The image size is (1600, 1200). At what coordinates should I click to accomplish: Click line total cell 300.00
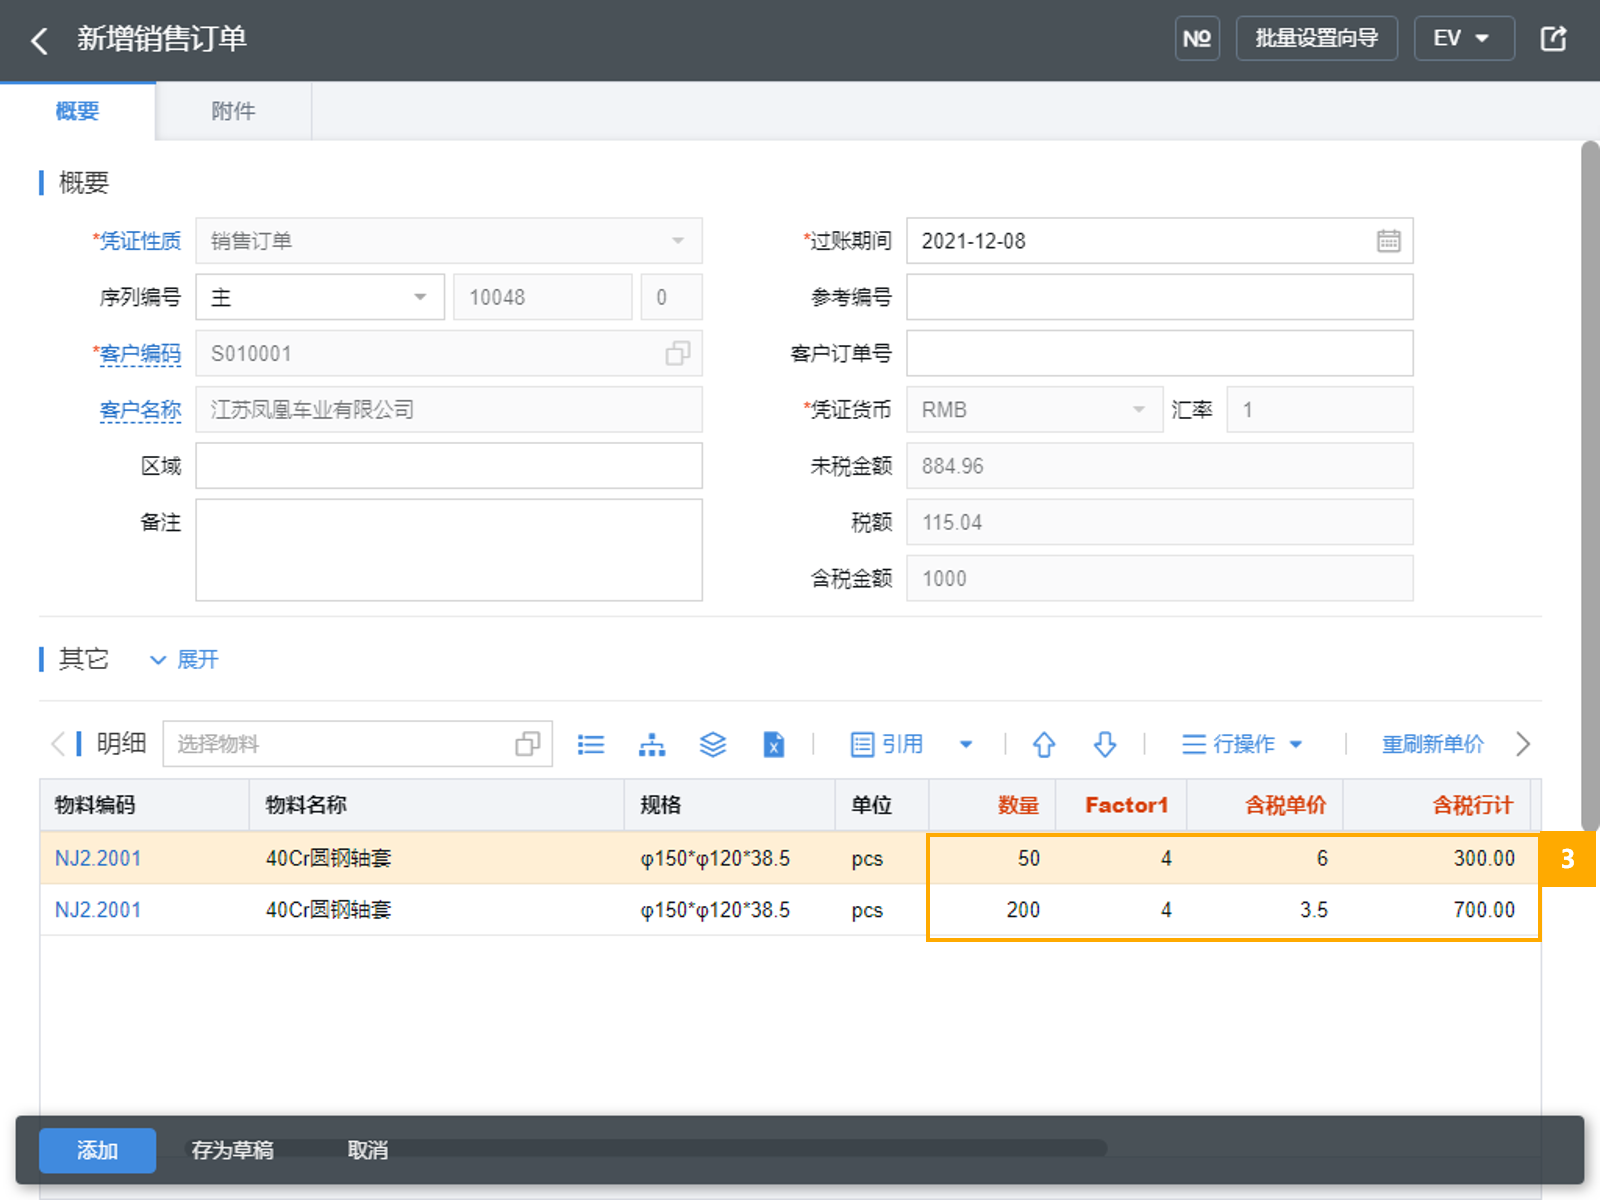(1437, 859)
